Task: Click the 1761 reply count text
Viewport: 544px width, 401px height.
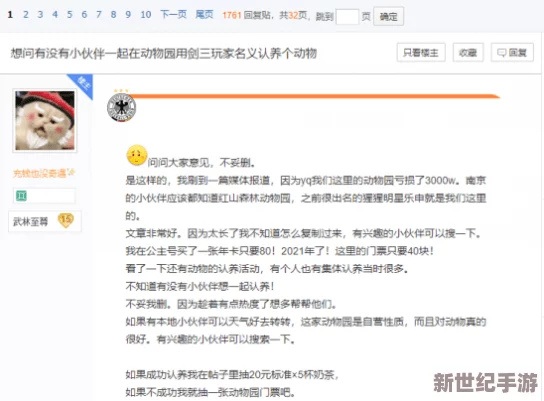Action: pos(231,15)
